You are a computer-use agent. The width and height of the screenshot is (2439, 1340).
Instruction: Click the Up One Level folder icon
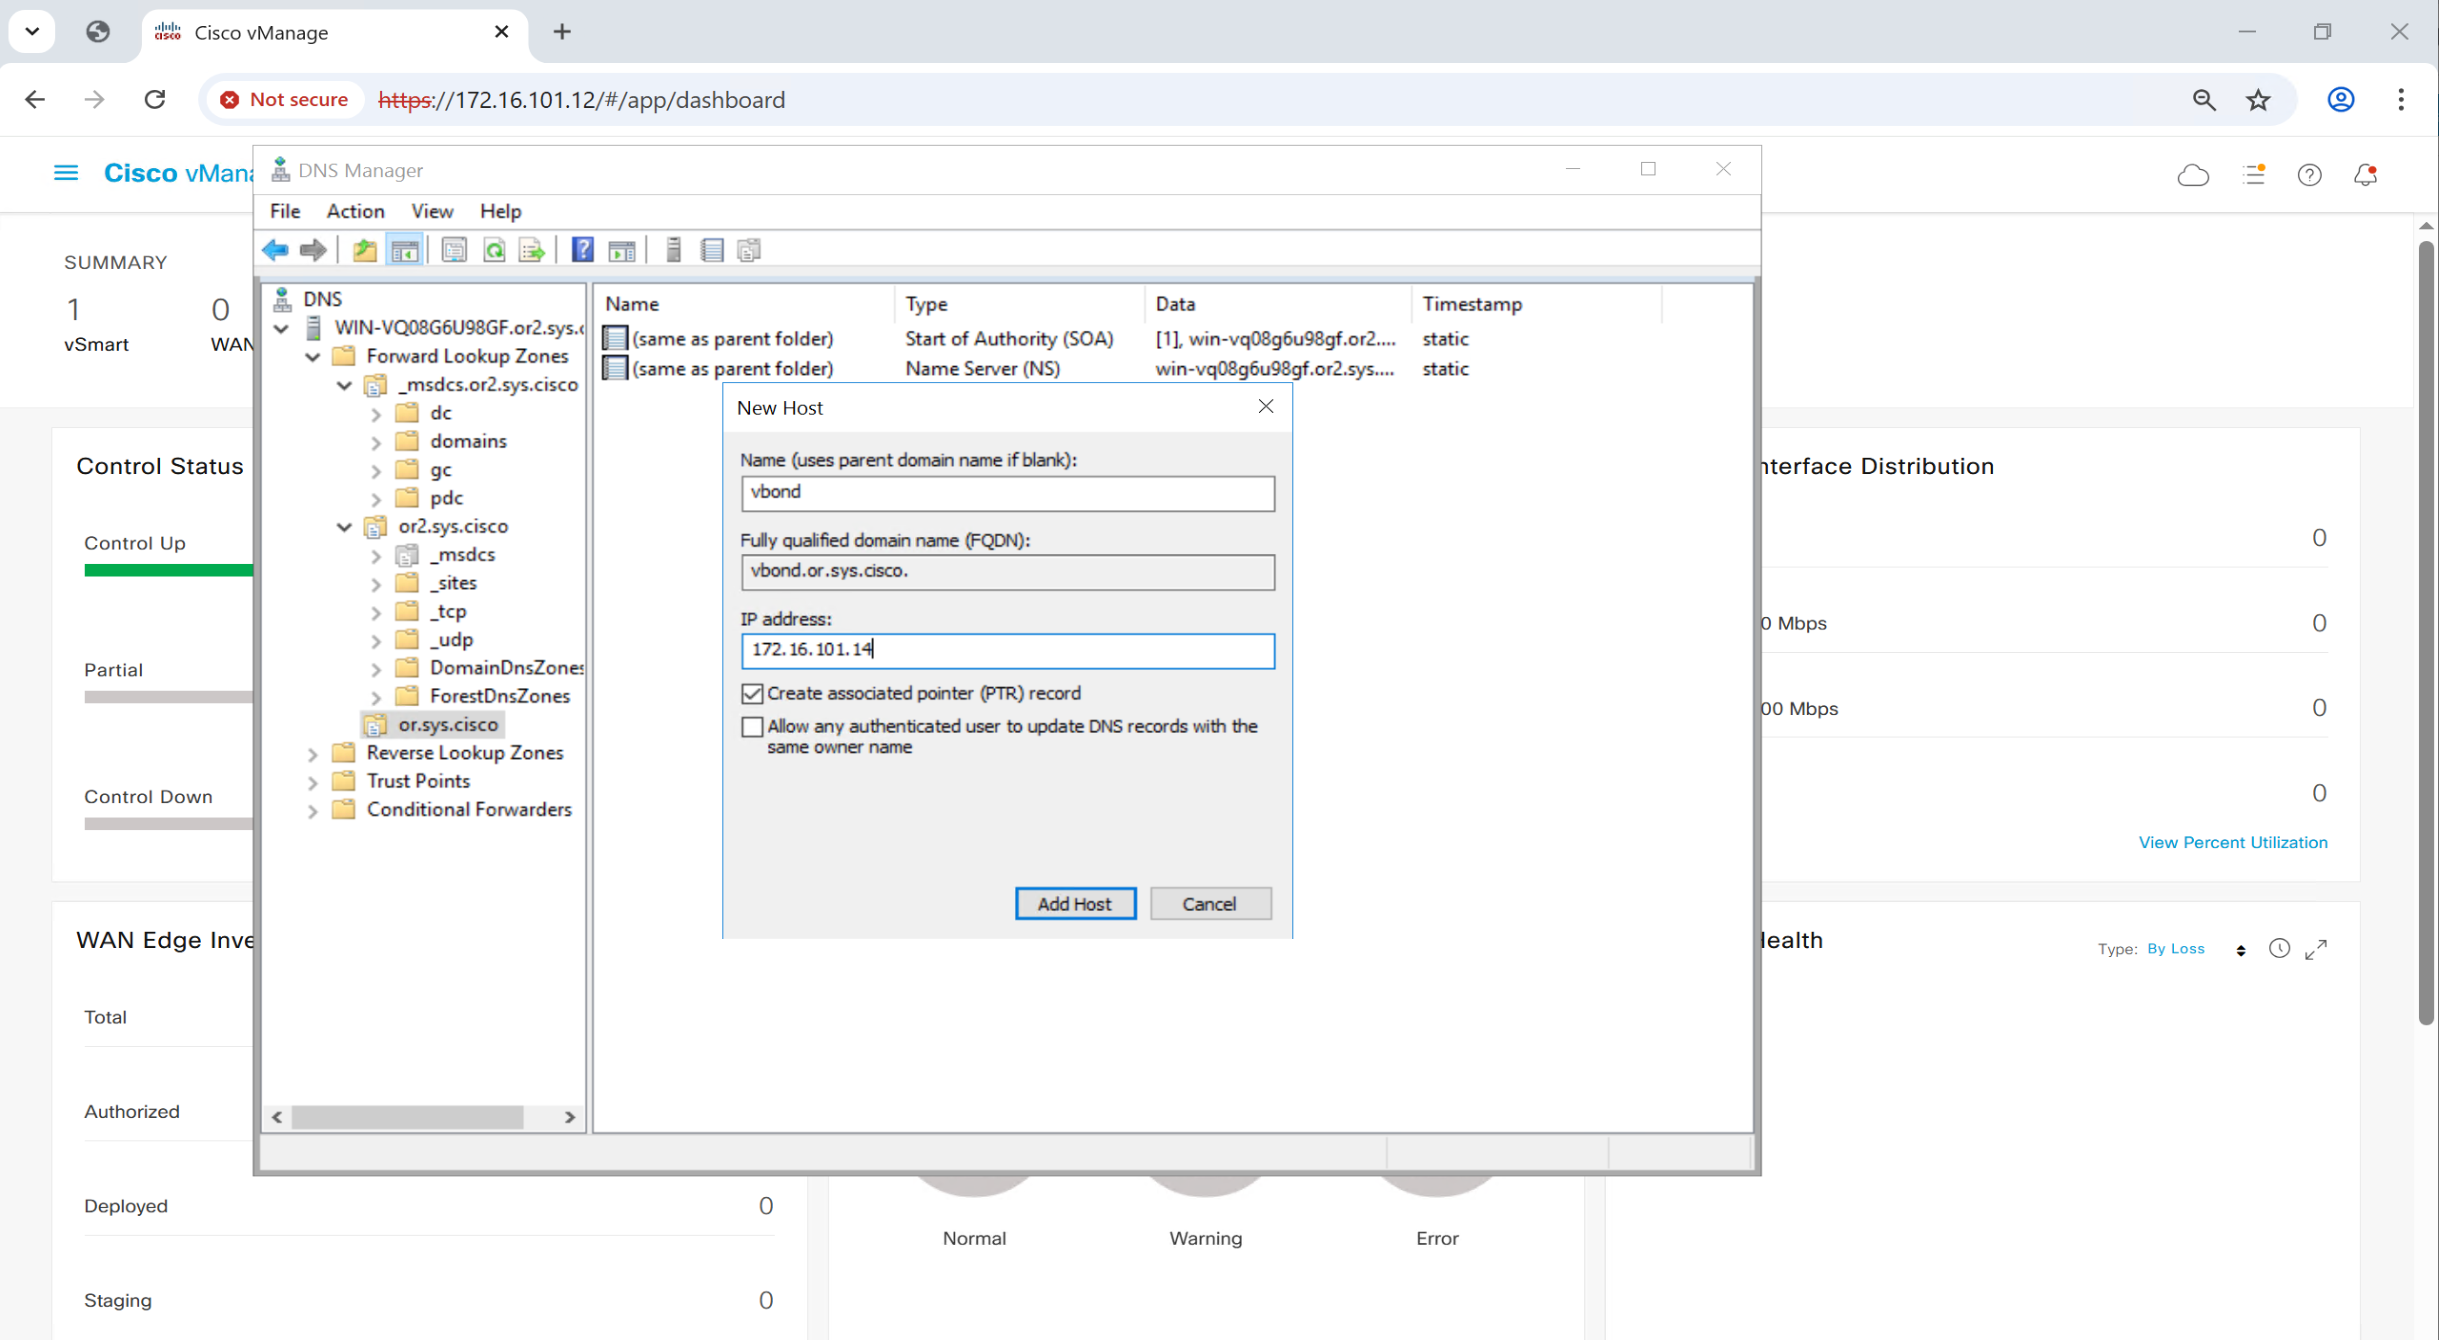coord(365,250)
